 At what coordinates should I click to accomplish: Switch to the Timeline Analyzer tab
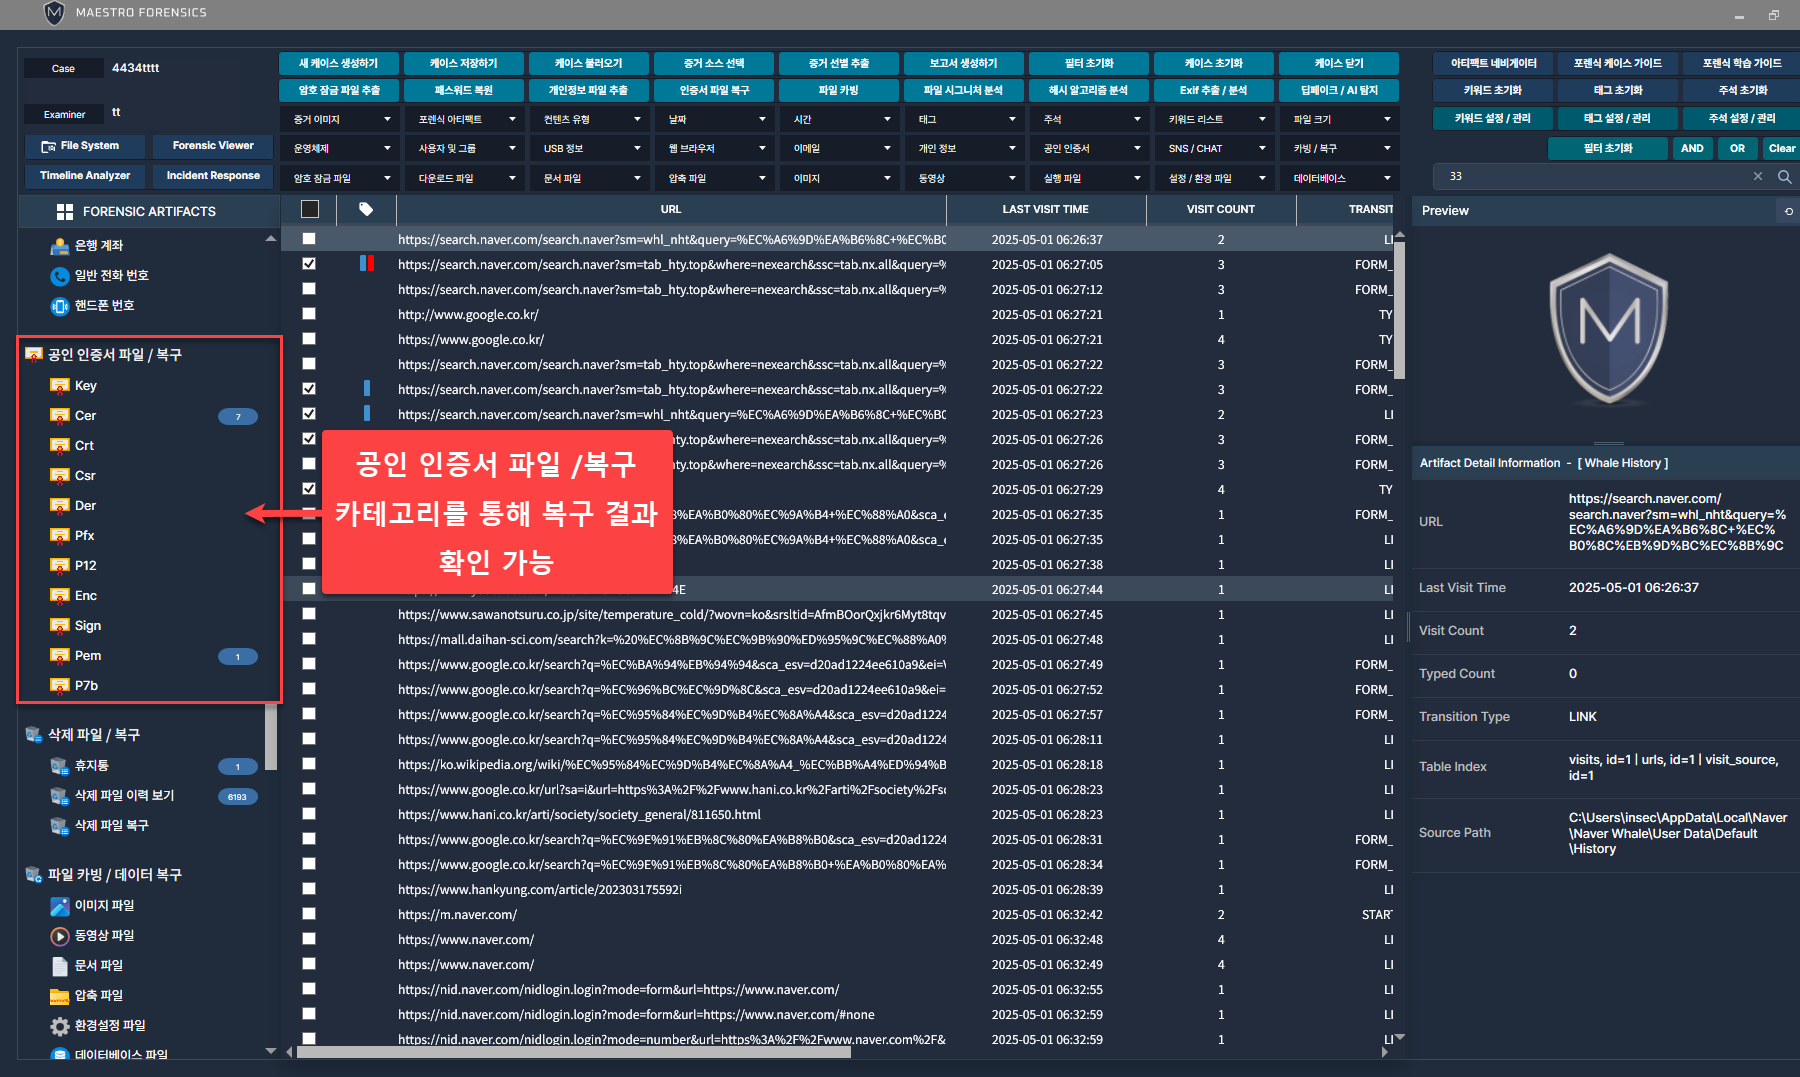tap(85, 176)
